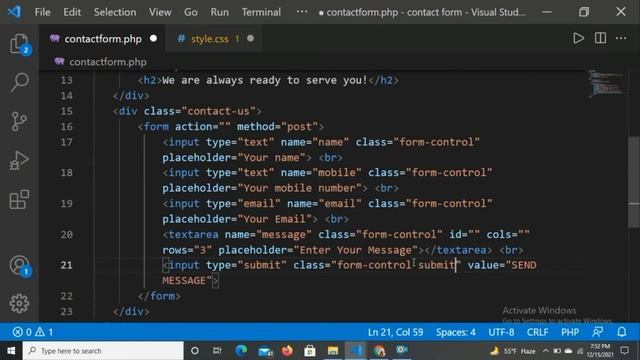640x360 pixels.
Task: Click the contactform.php breadcrumb
Action: pyautogui.click(x=107, y=62)
